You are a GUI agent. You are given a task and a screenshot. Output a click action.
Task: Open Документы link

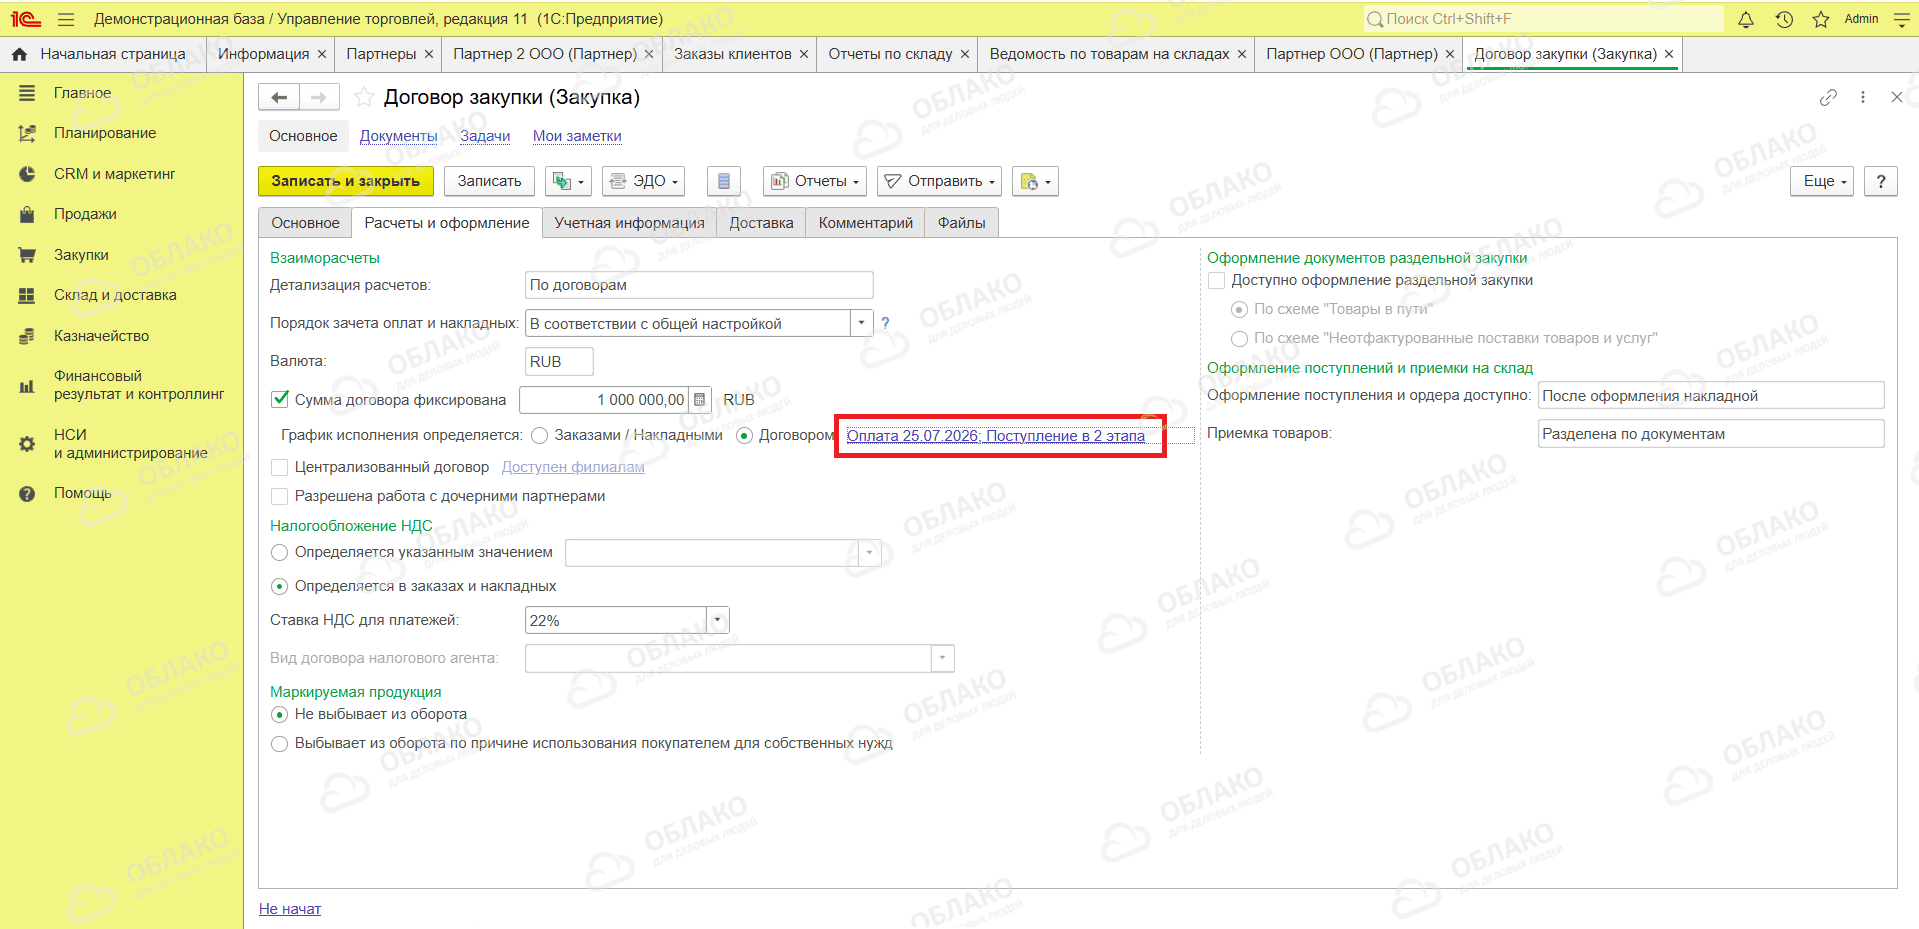pyautogui.click(x=398, y=136)
